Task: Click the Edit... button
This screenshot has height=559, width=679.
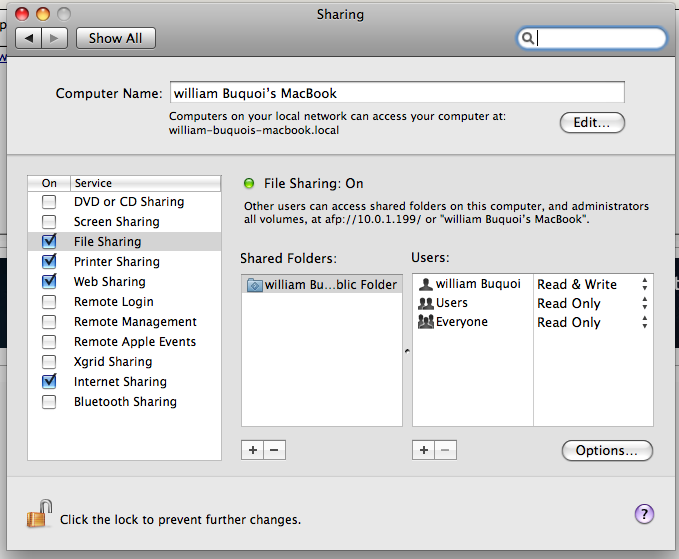Action: 592,123
